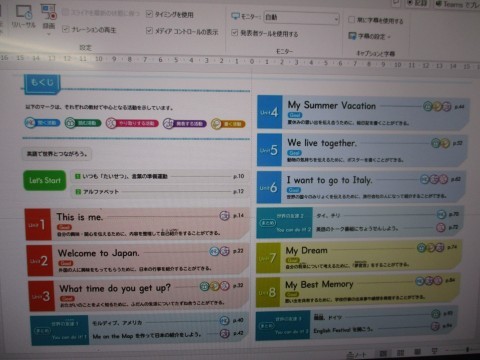The width and height of the screenshot is (480, 360).
Task: Open the 字幕の設定 subtitle settings menu
Action: pos(369,36)
